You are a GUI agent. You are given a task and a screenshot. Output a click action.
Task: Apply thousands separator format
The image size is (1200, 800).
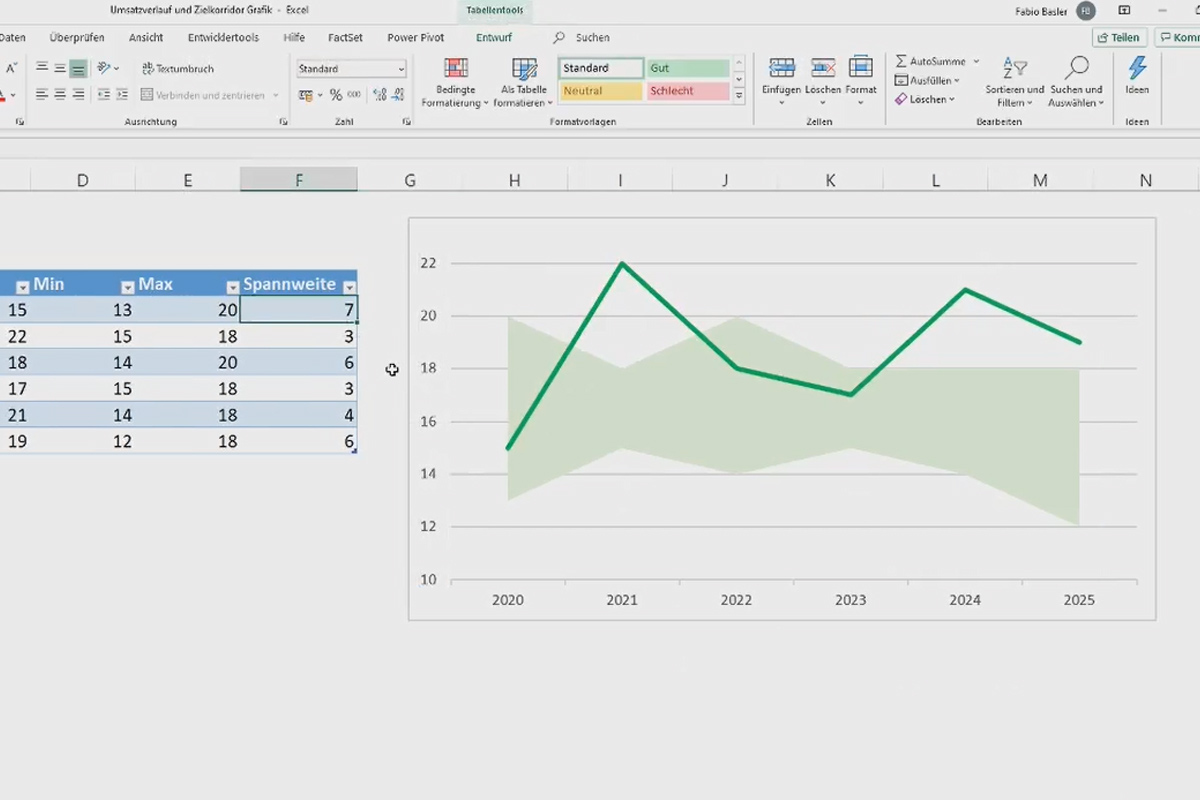354,95
